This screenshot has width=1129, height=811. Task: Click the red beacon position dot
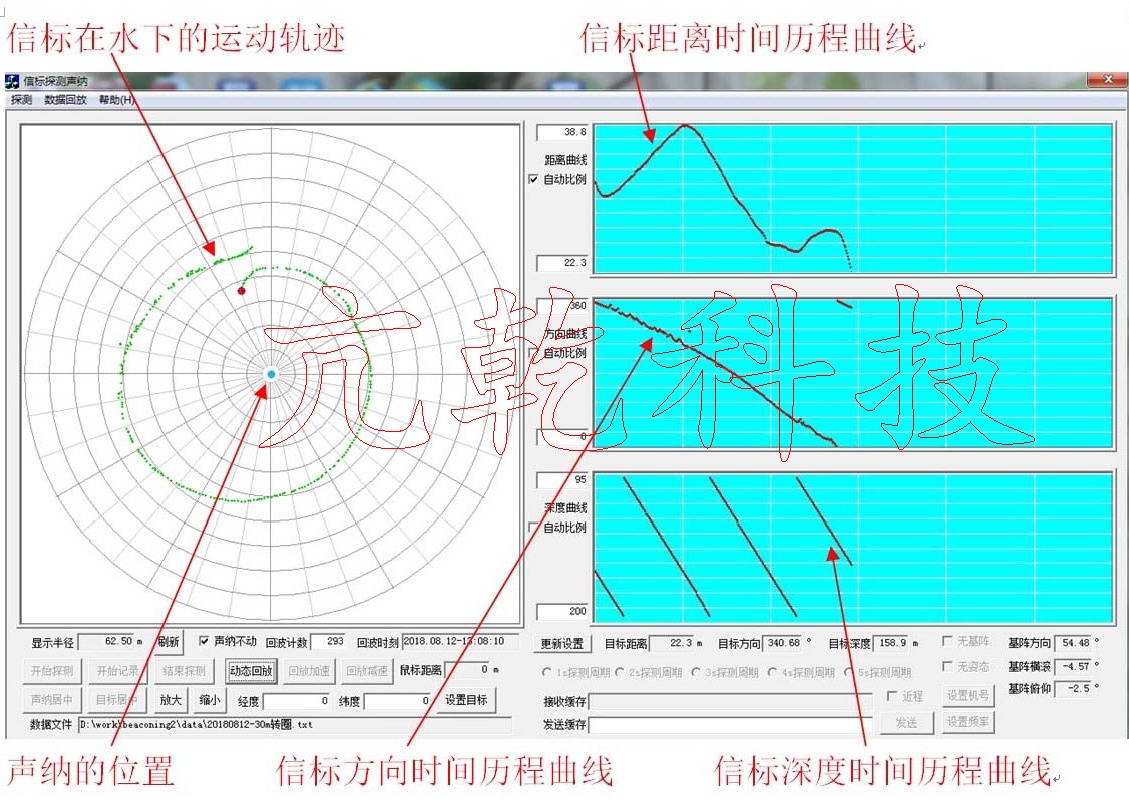tap(241, 291)
